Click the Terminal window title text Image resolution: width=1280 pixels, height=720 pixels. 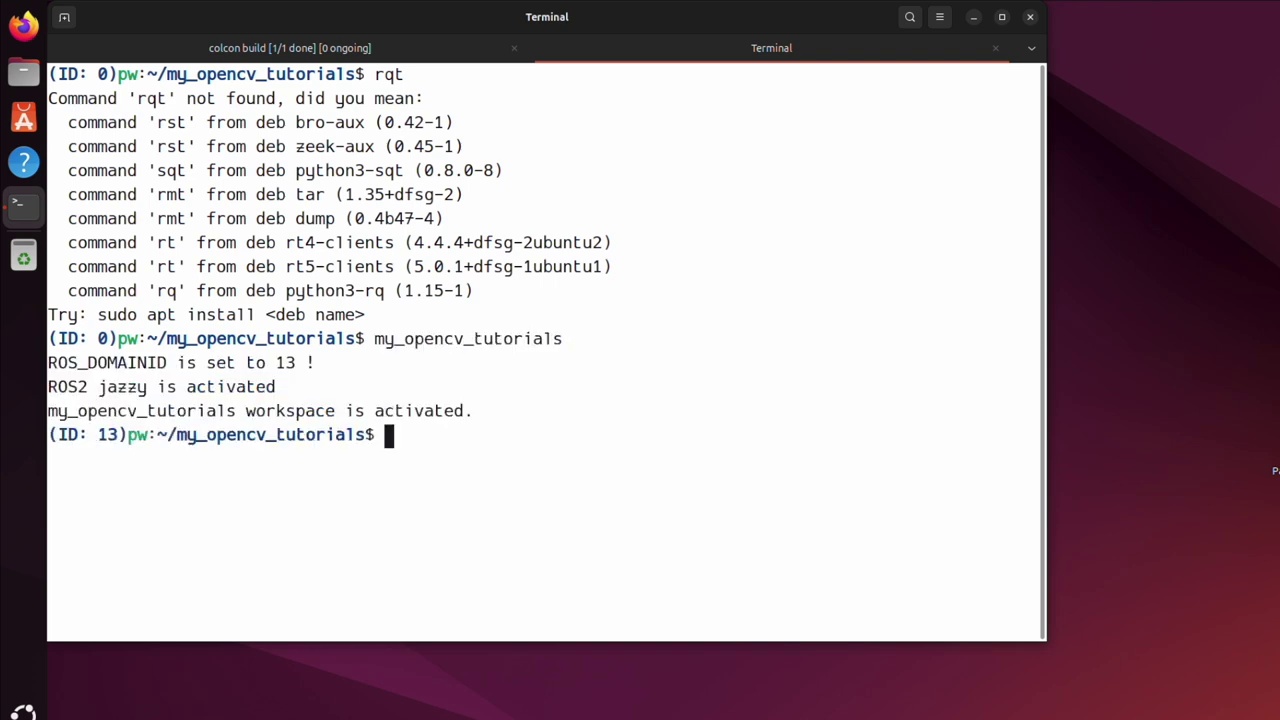point(547,17)
